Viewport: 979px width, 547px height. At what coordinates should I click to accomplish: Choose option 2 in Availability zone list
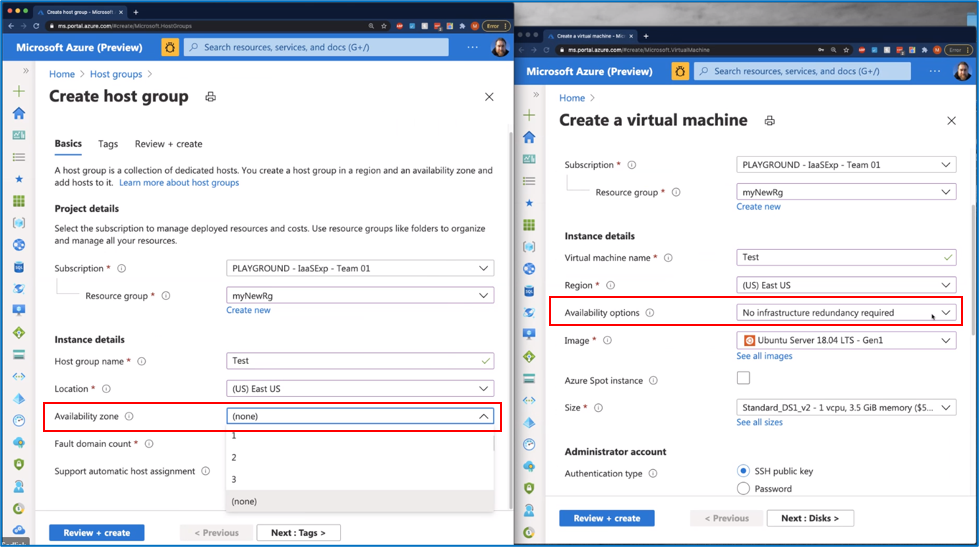coord(360,458)
